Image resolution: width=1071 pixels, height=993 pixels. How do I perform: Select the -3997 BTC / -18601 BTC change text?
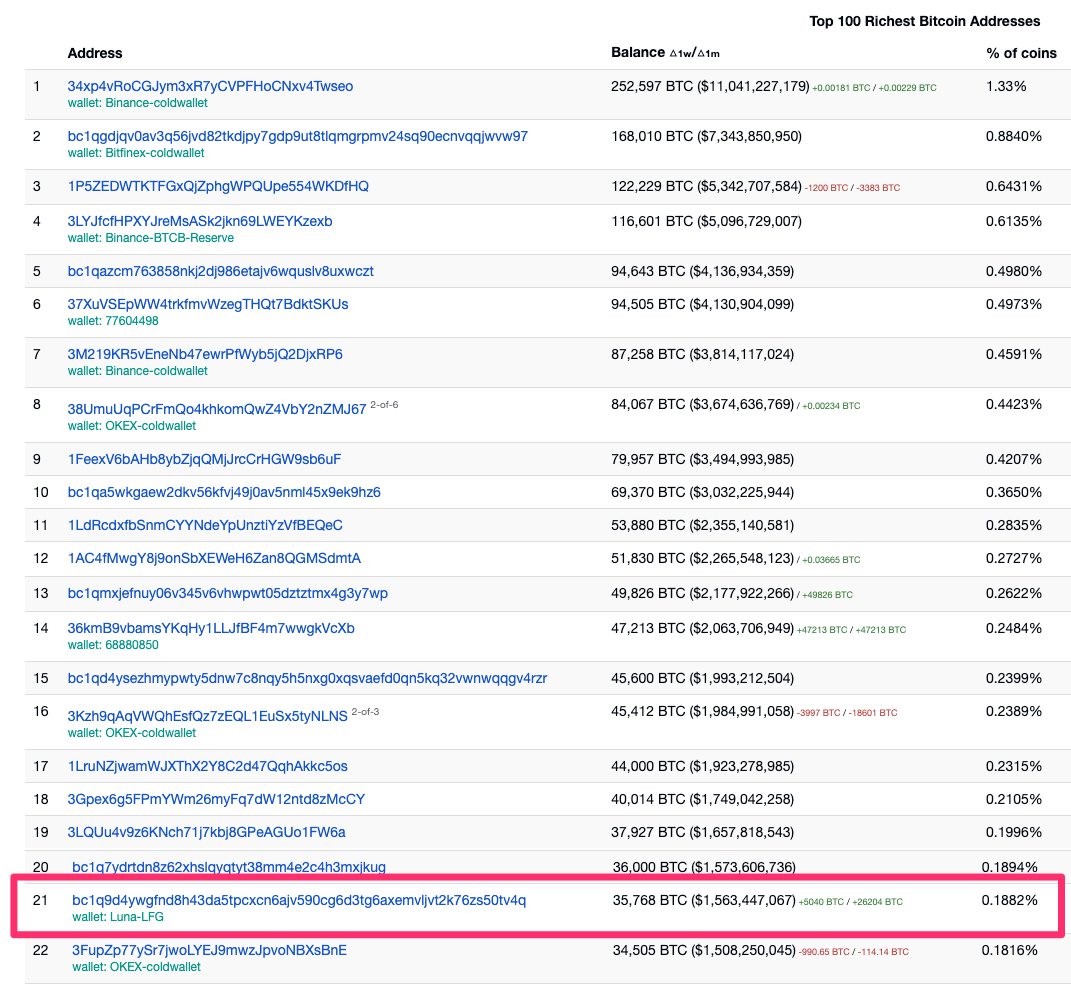pyautogui.click(x=847, y=713)
